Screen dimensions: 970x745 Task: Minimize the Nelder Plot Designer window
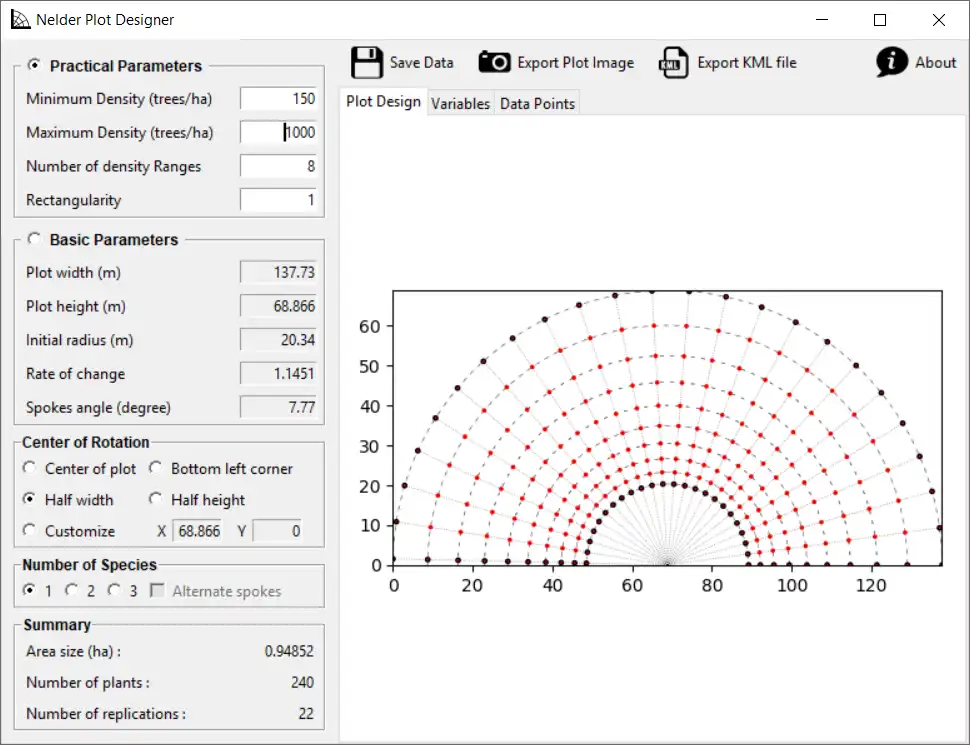[x=822, y=20]
